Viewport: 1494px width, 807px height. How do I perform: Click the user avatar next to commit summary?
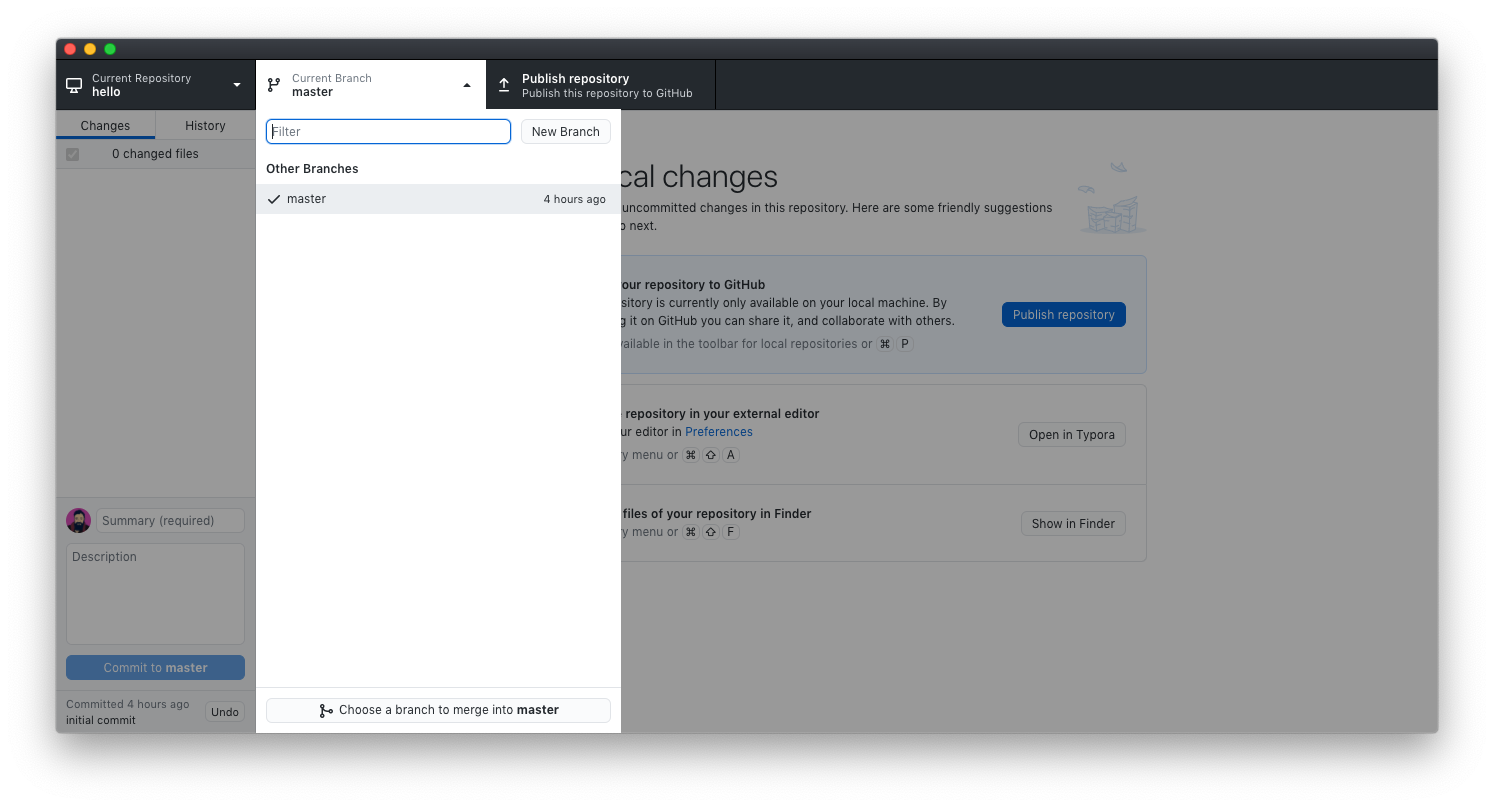[x=78, y=520]
